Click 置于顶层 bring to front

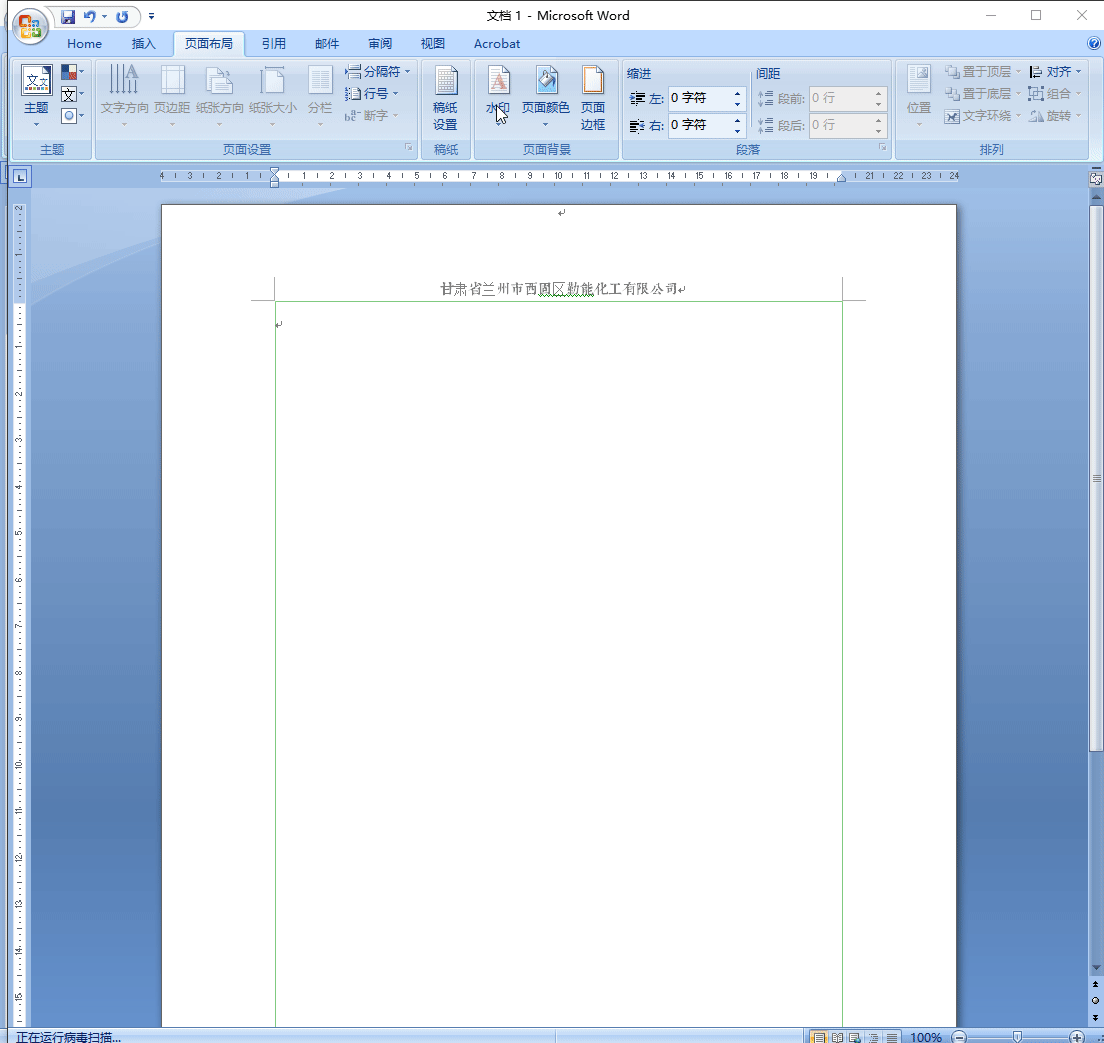(x=982, y=72)
